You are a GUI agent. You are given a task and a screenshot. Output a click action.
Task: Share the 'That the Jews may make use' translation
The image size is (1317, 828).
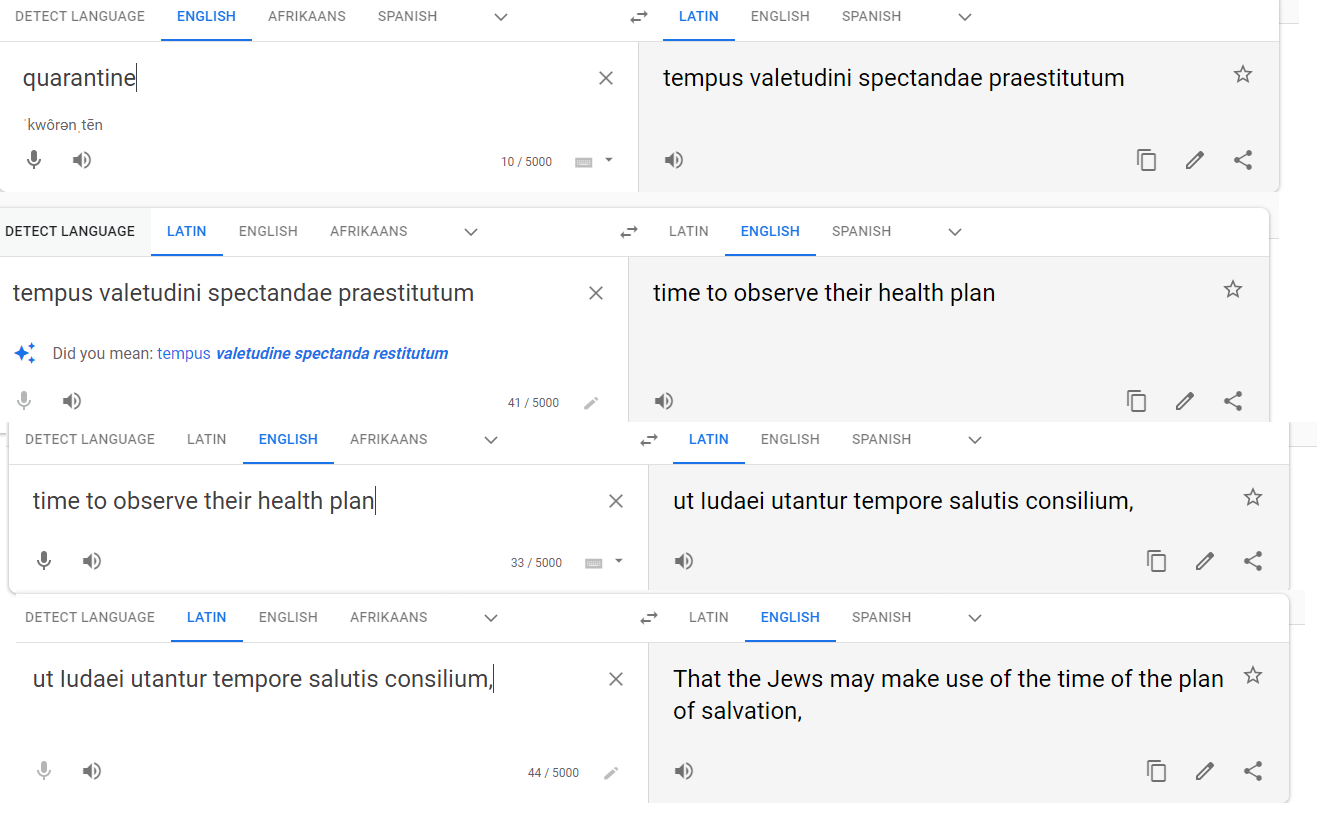point(1253,771)
